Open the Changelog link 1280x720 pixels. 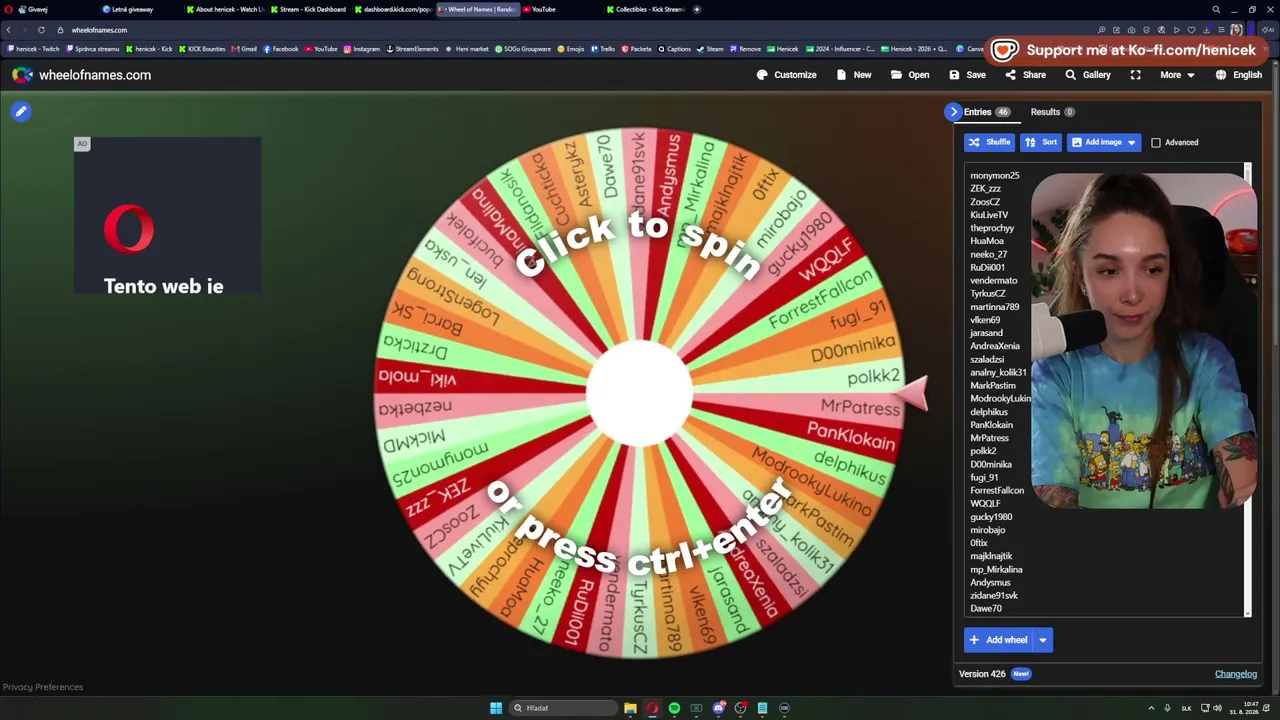click(1236, 674)
